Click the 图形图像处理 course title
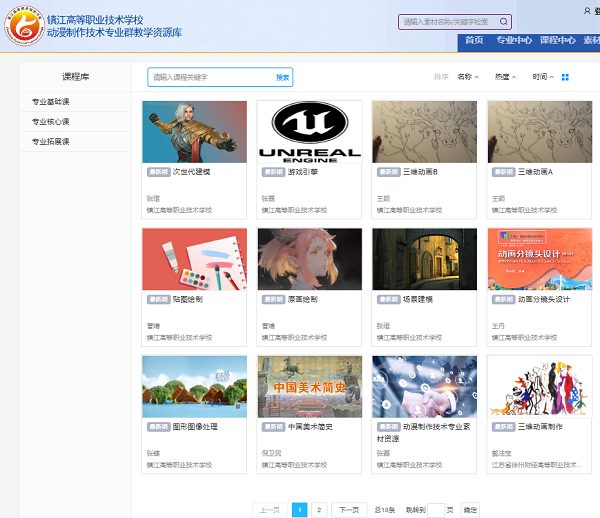 195,427
